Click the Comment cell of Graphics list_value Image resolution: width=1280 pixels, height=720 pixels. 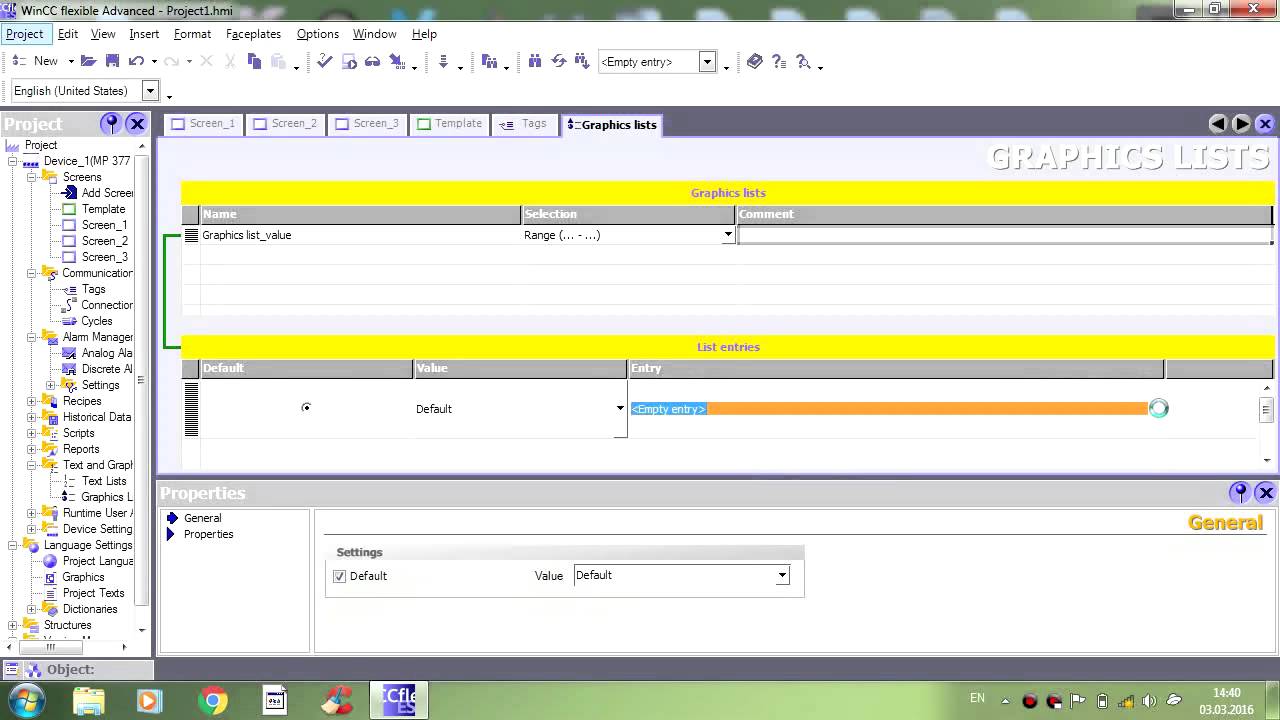(1004, 235)
